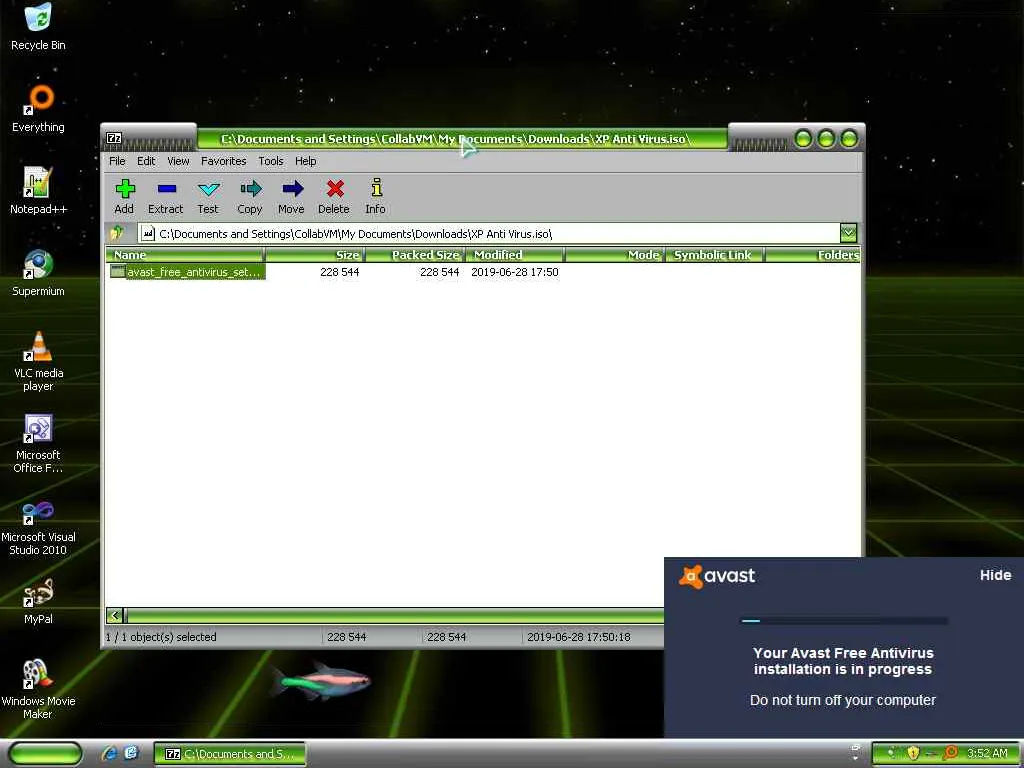Screen dimensions: 1024x768
Task: Select the Everything desktop shortcut
Action: 38,109
